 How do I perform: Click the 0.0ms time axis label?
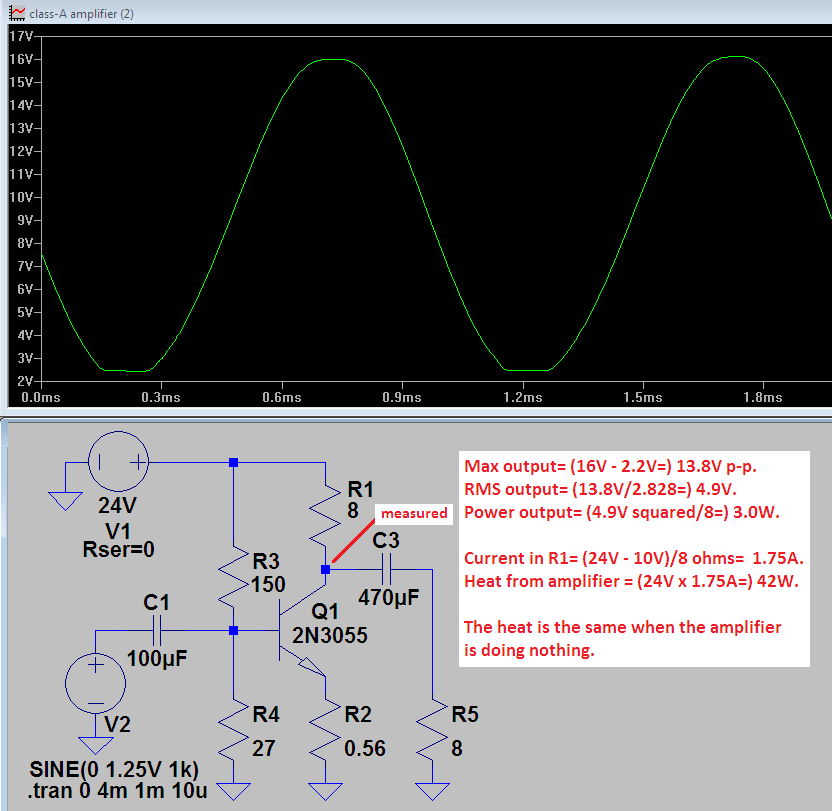41,398
